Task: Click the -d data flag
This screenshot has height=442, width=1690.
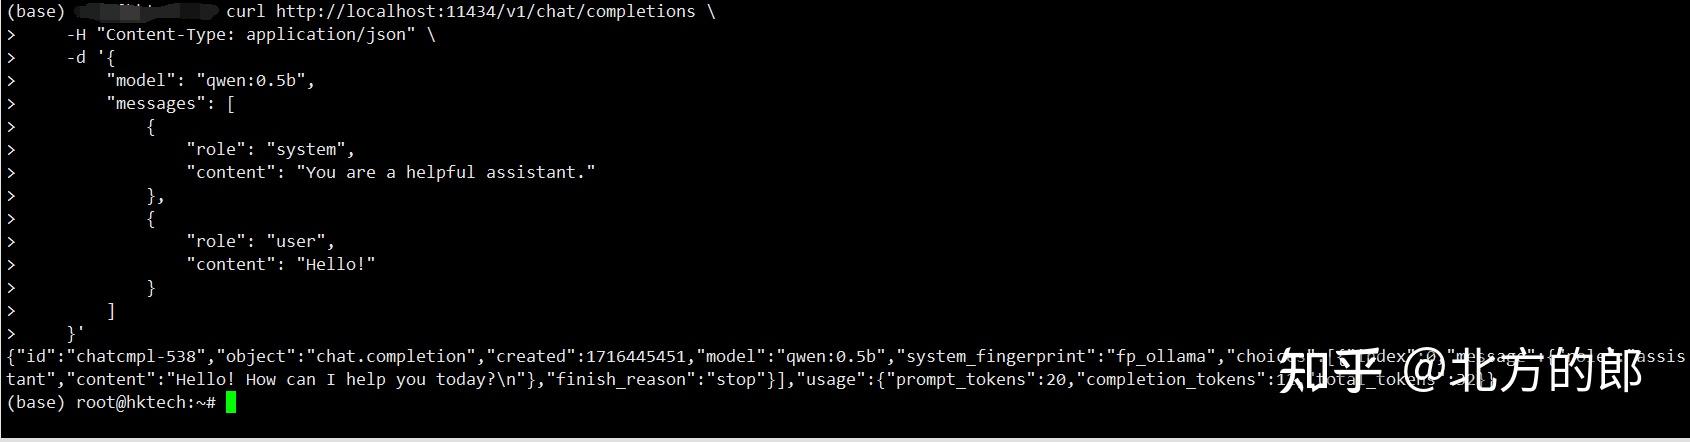Action: (x=76, y=58)
